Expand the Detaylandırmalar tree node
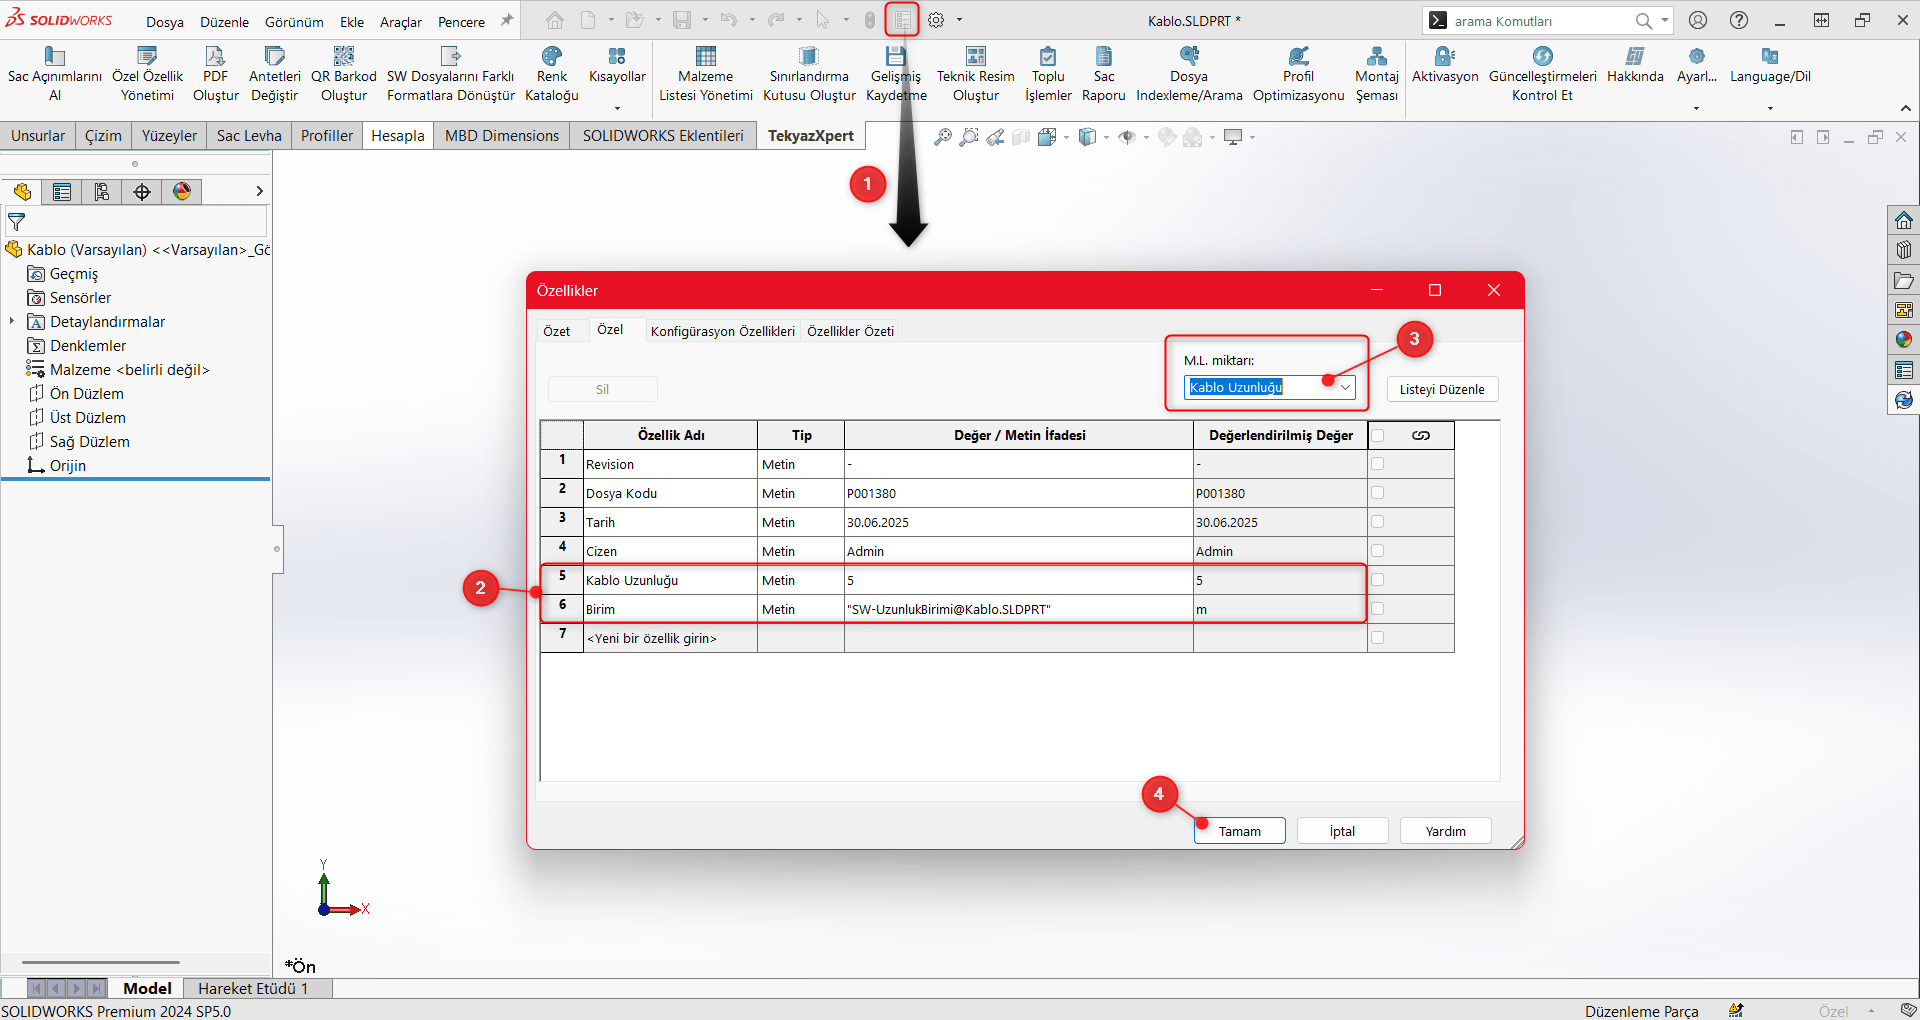The width and height of the screenshot is (1920, 1020). tap(12, 321)
